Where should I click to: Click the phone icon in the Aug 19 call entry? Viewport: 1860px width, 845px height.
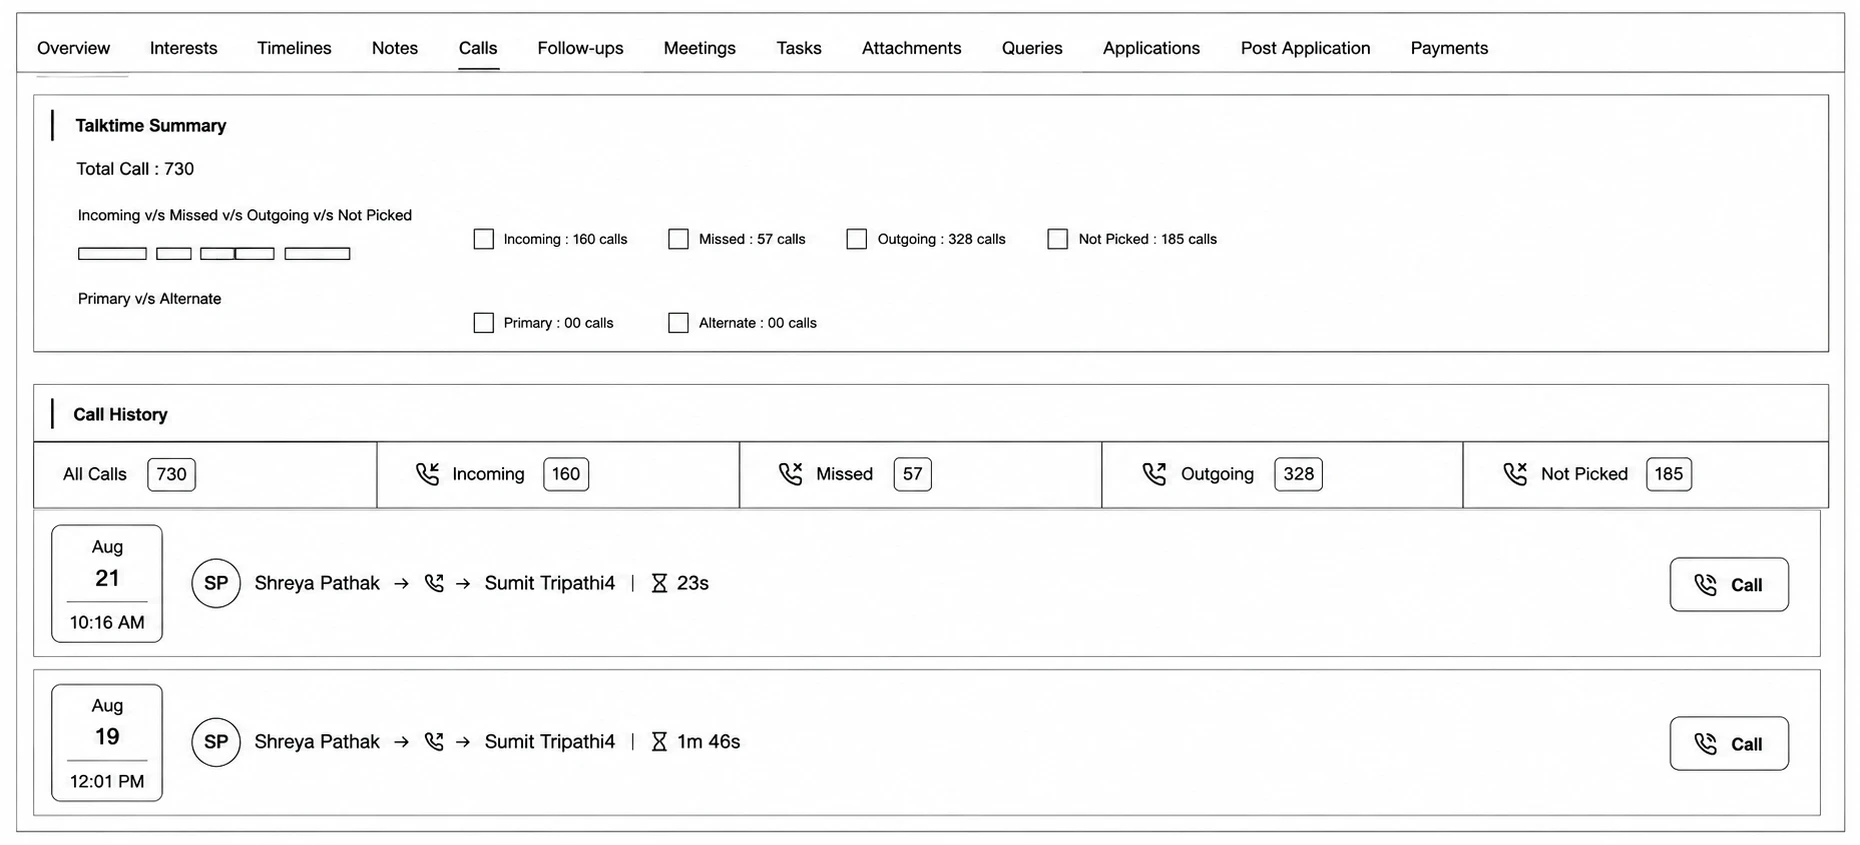434,742
